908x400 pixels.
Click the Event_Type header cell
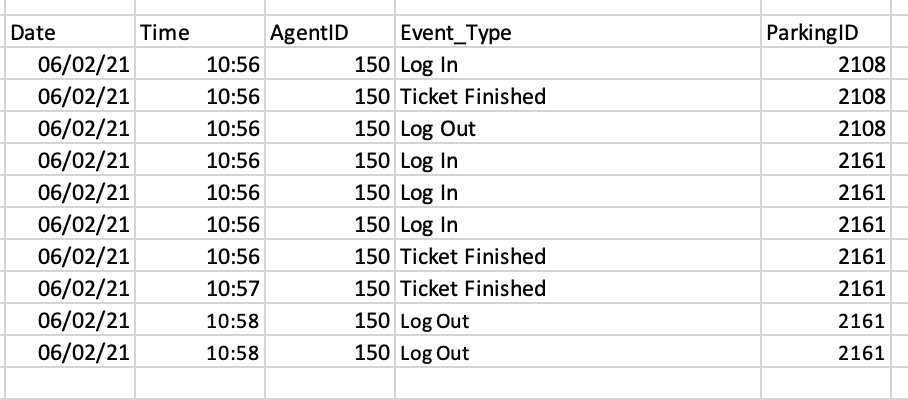(577, 32)
